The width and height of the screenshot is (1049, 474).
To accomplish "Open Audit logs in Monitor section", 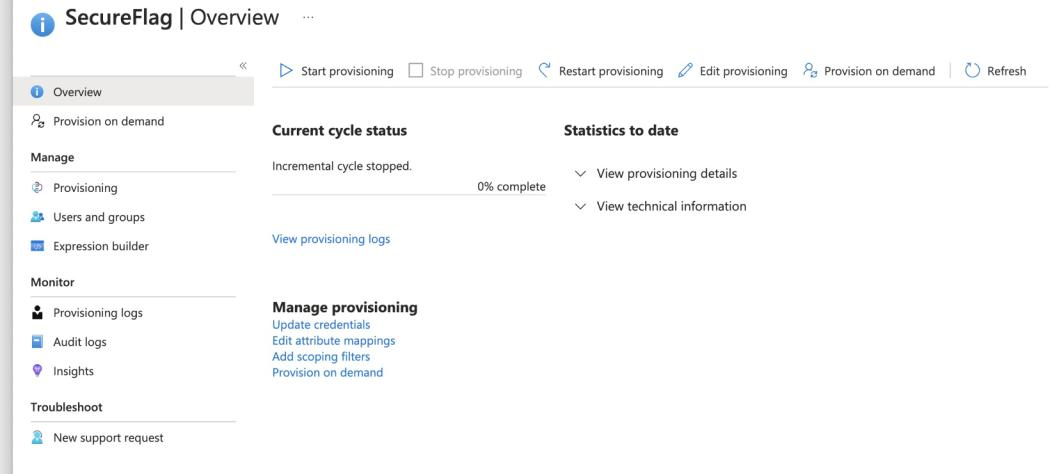I will (80, 342).
